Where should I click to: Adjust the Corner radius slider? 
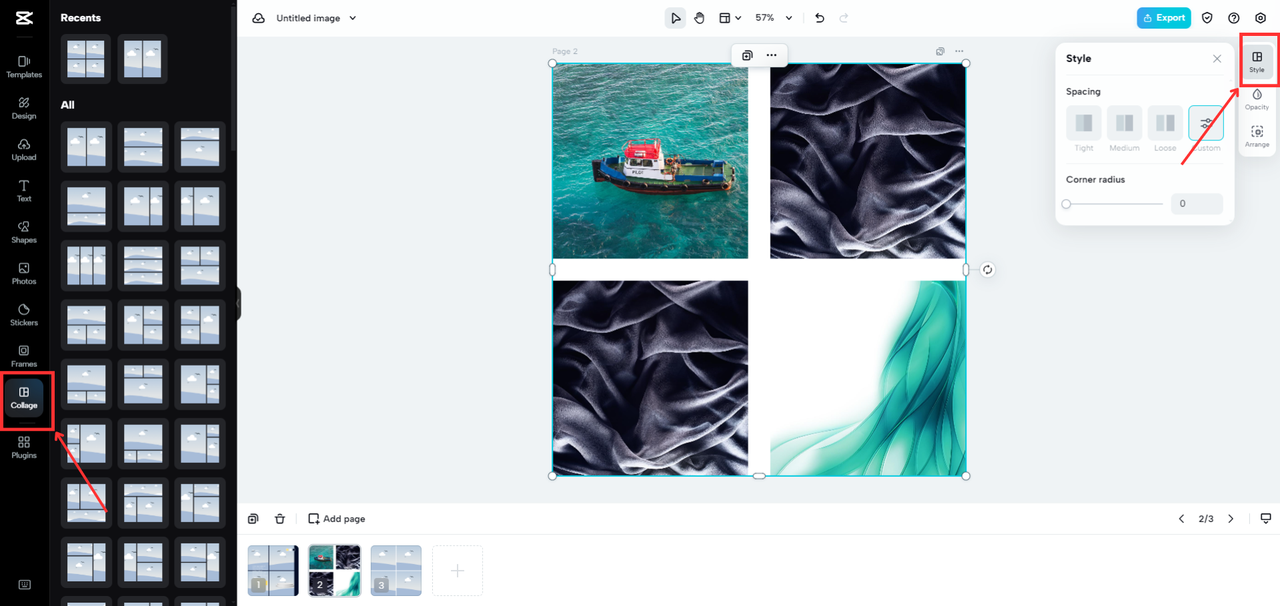pyautogui.click(x=1114, y=204)
